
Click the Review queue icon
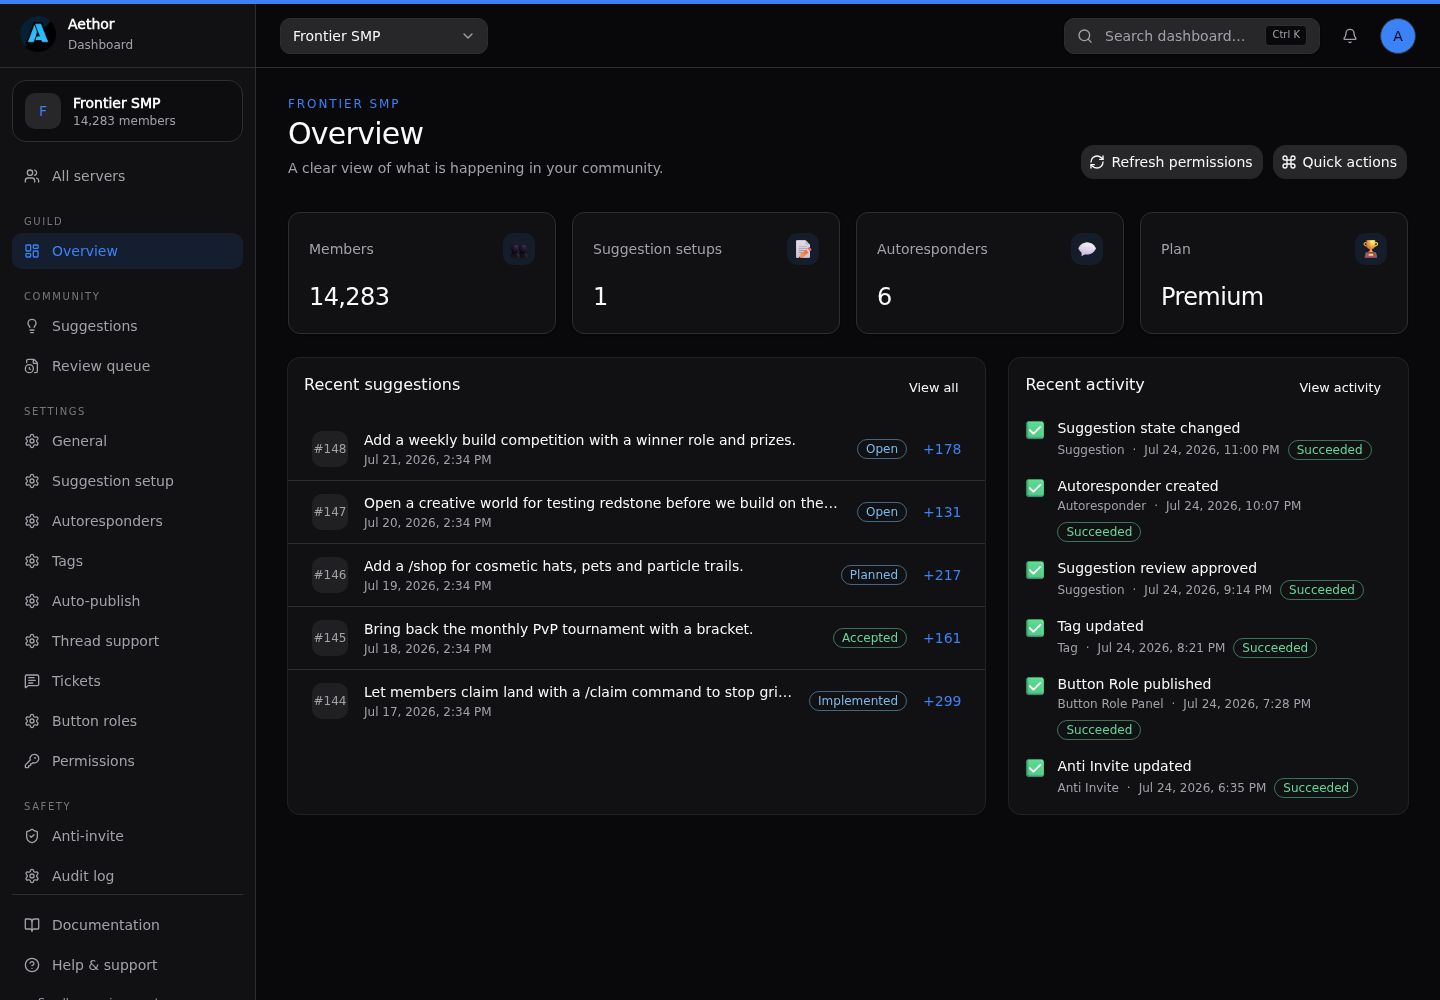pyautogui.click(x=32, y=366)
